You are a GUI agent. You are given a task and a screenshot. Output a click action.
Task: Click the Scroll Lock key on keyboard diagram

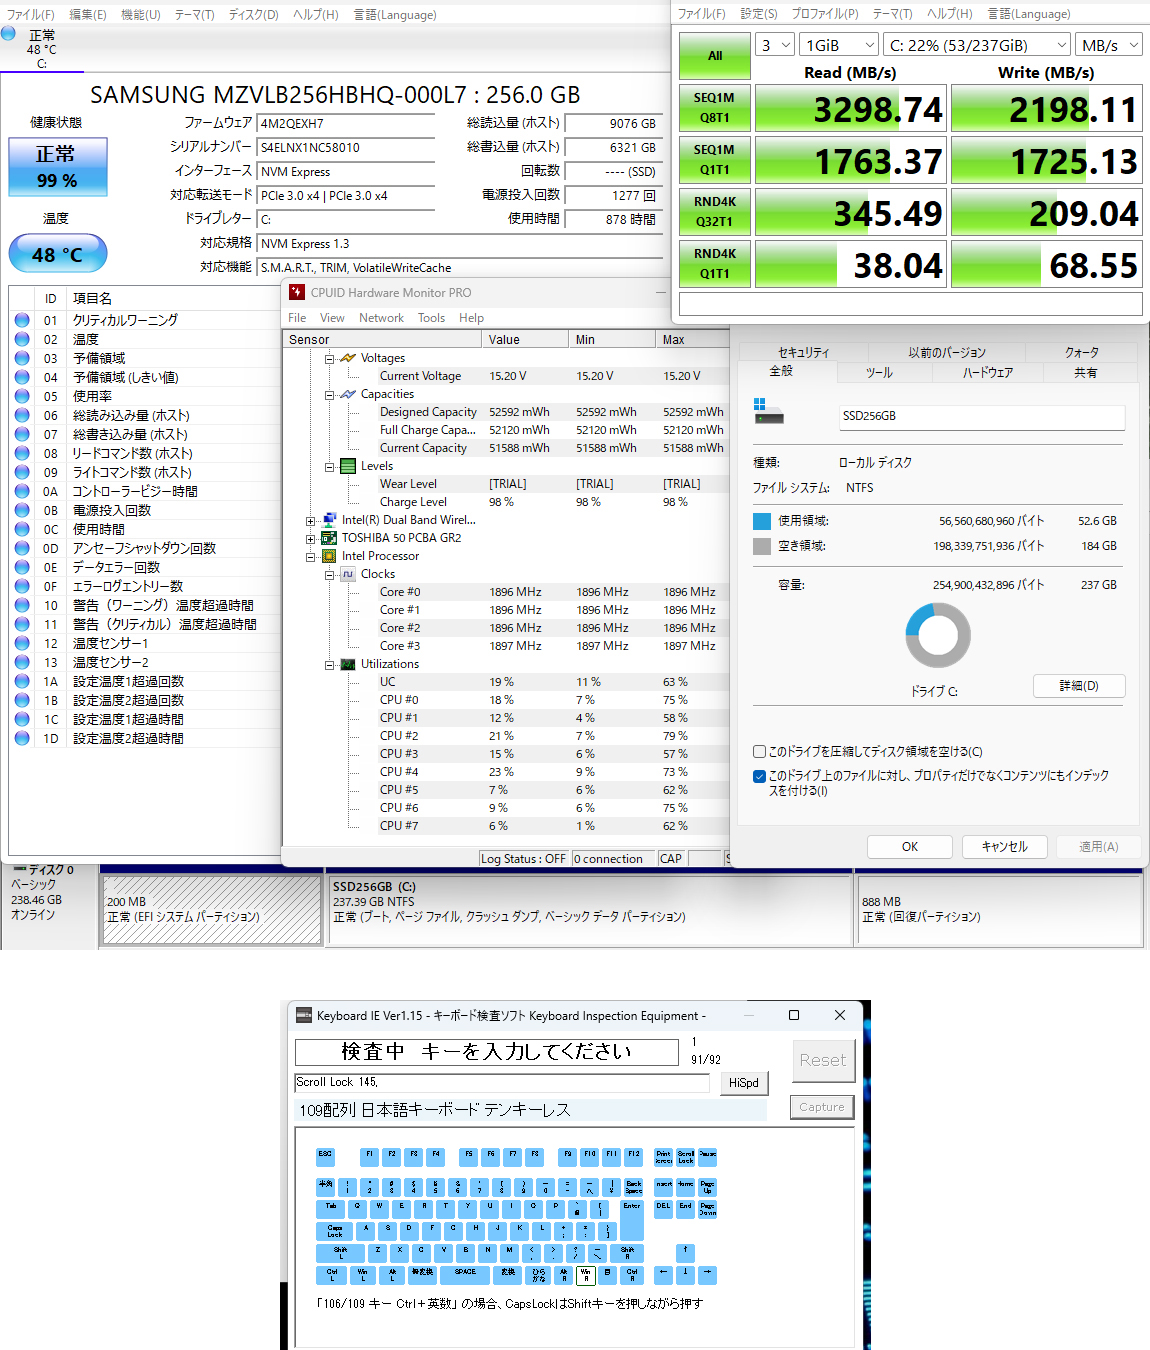coord(686,1157)
